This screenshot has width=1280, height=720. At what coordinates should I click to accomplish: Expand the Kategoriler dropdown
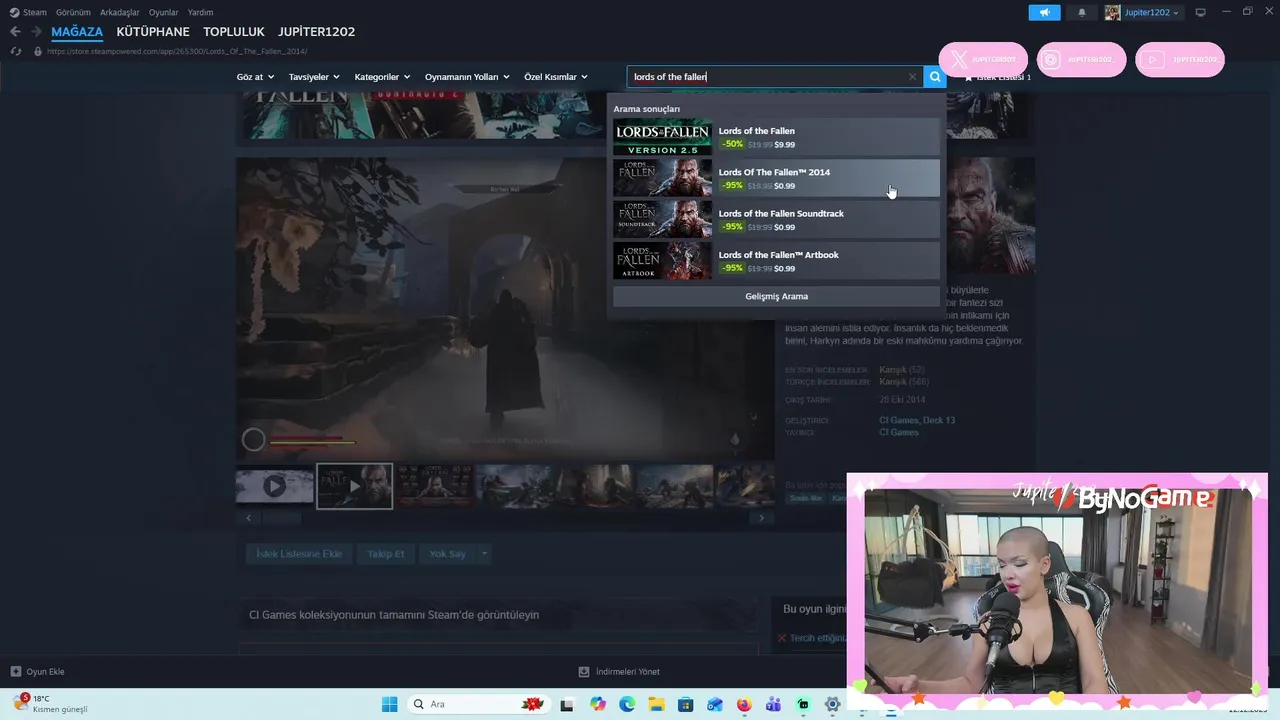point(382,77)
